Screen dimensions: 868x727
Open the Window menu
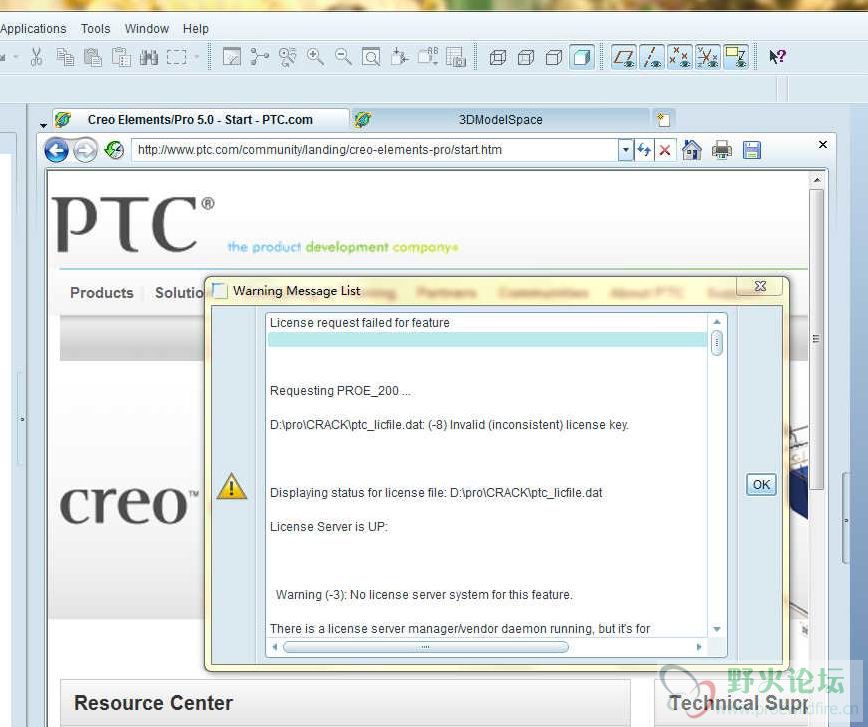point(147,28)
